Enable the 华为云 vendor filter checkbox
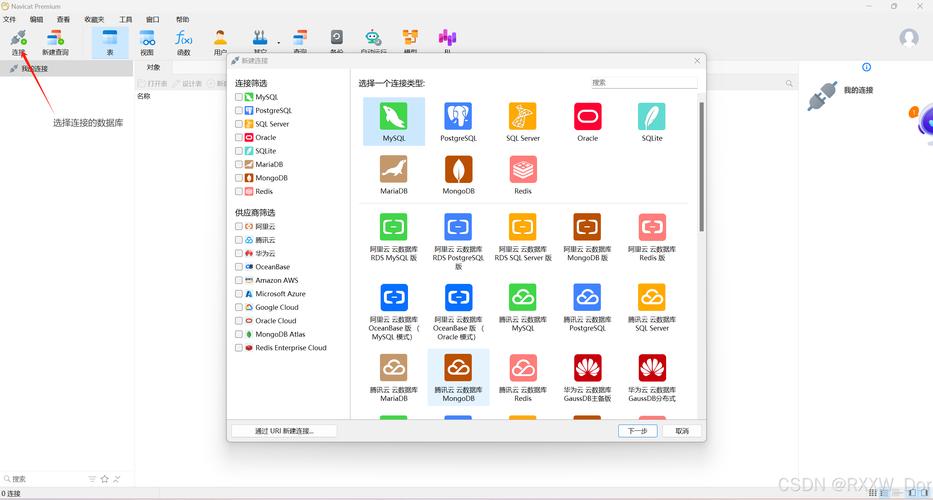 pos(239,253)
